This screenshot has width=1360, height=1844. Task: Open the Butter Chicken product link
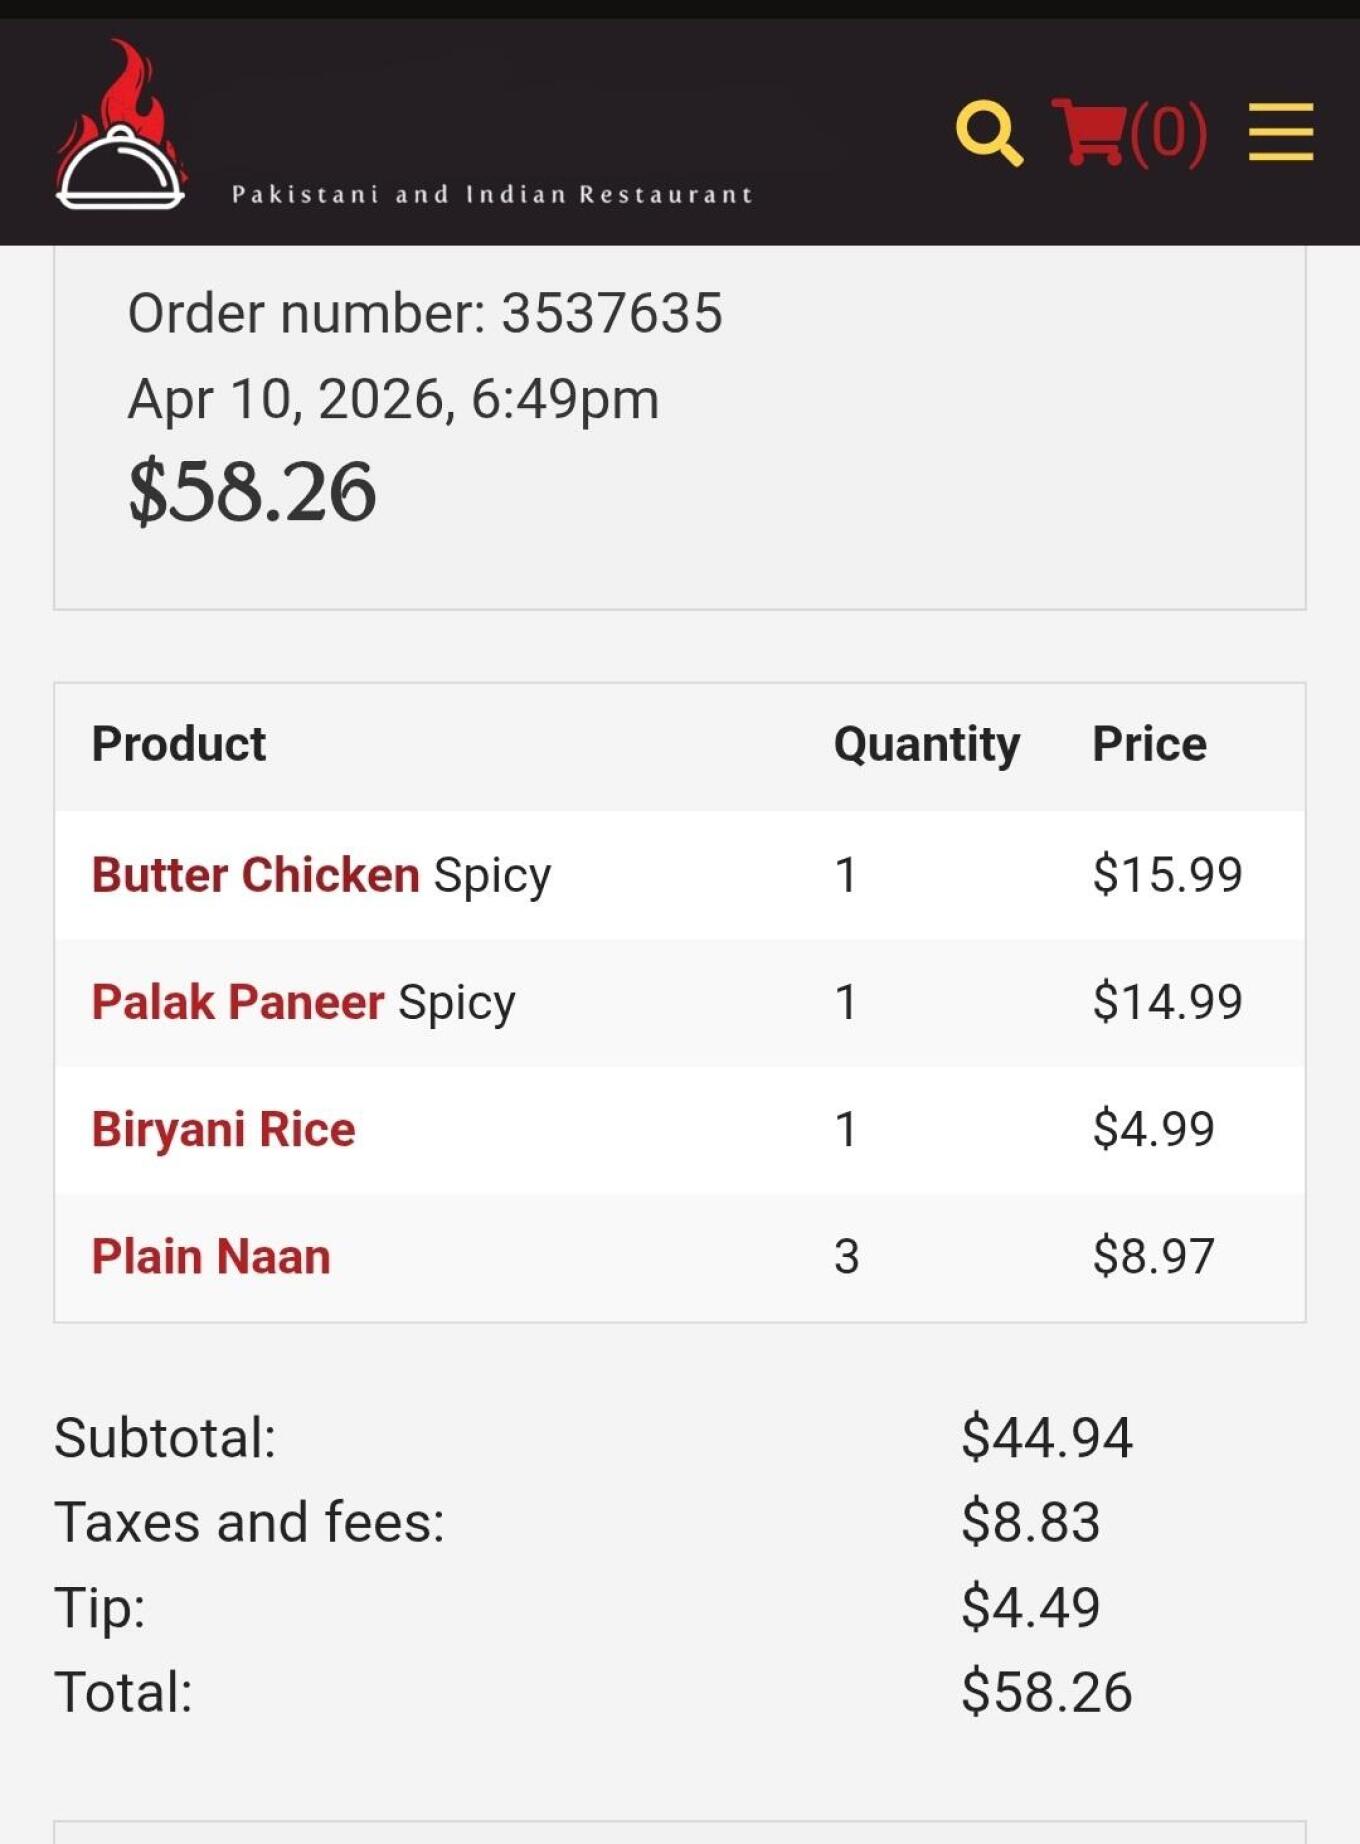point(255,875)
